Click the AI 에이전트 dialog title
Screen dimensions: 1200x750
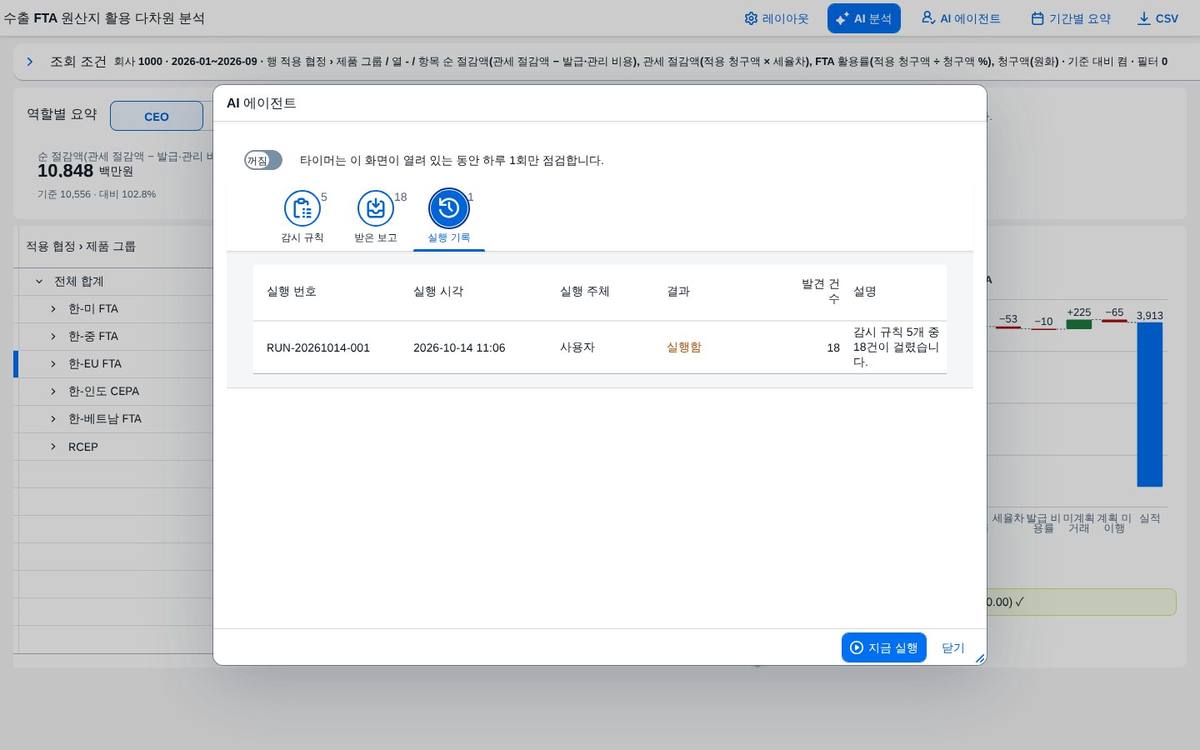(261, 103)
